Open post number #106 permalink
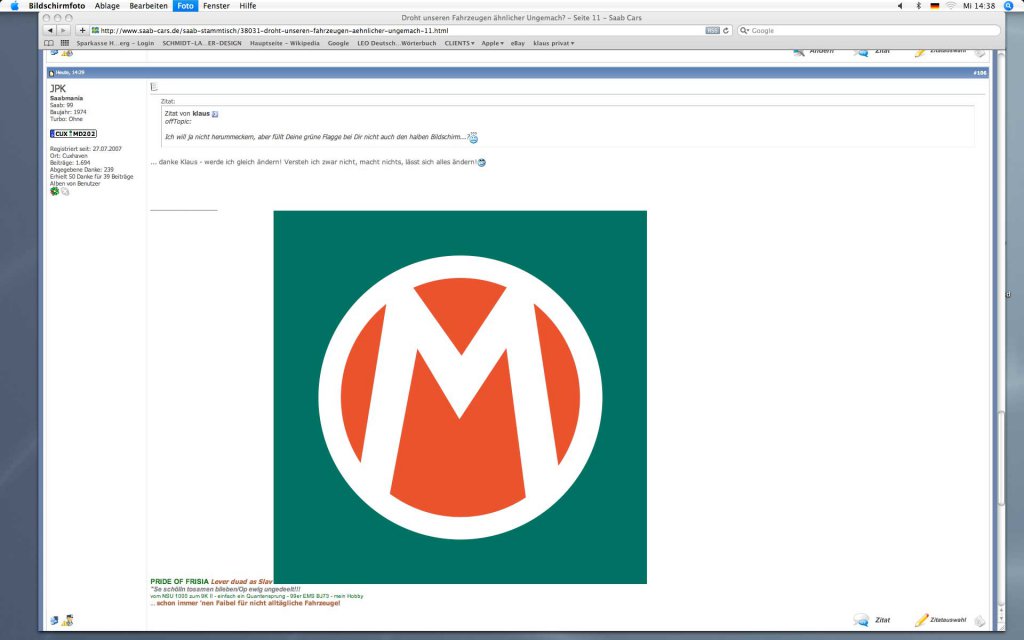Image resolution: width=1024 pixels, height=640 pixels. click(x=980, y=72)
